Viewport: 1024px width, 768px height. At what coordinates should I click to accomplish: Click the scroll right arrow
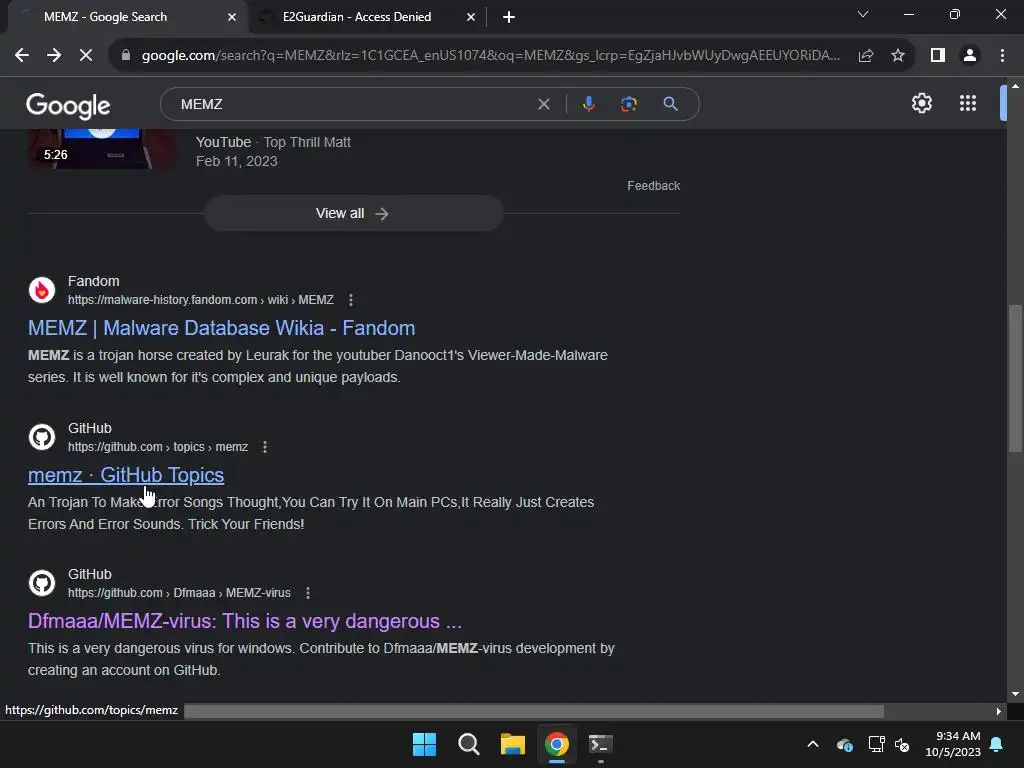(x=999, y=711)
